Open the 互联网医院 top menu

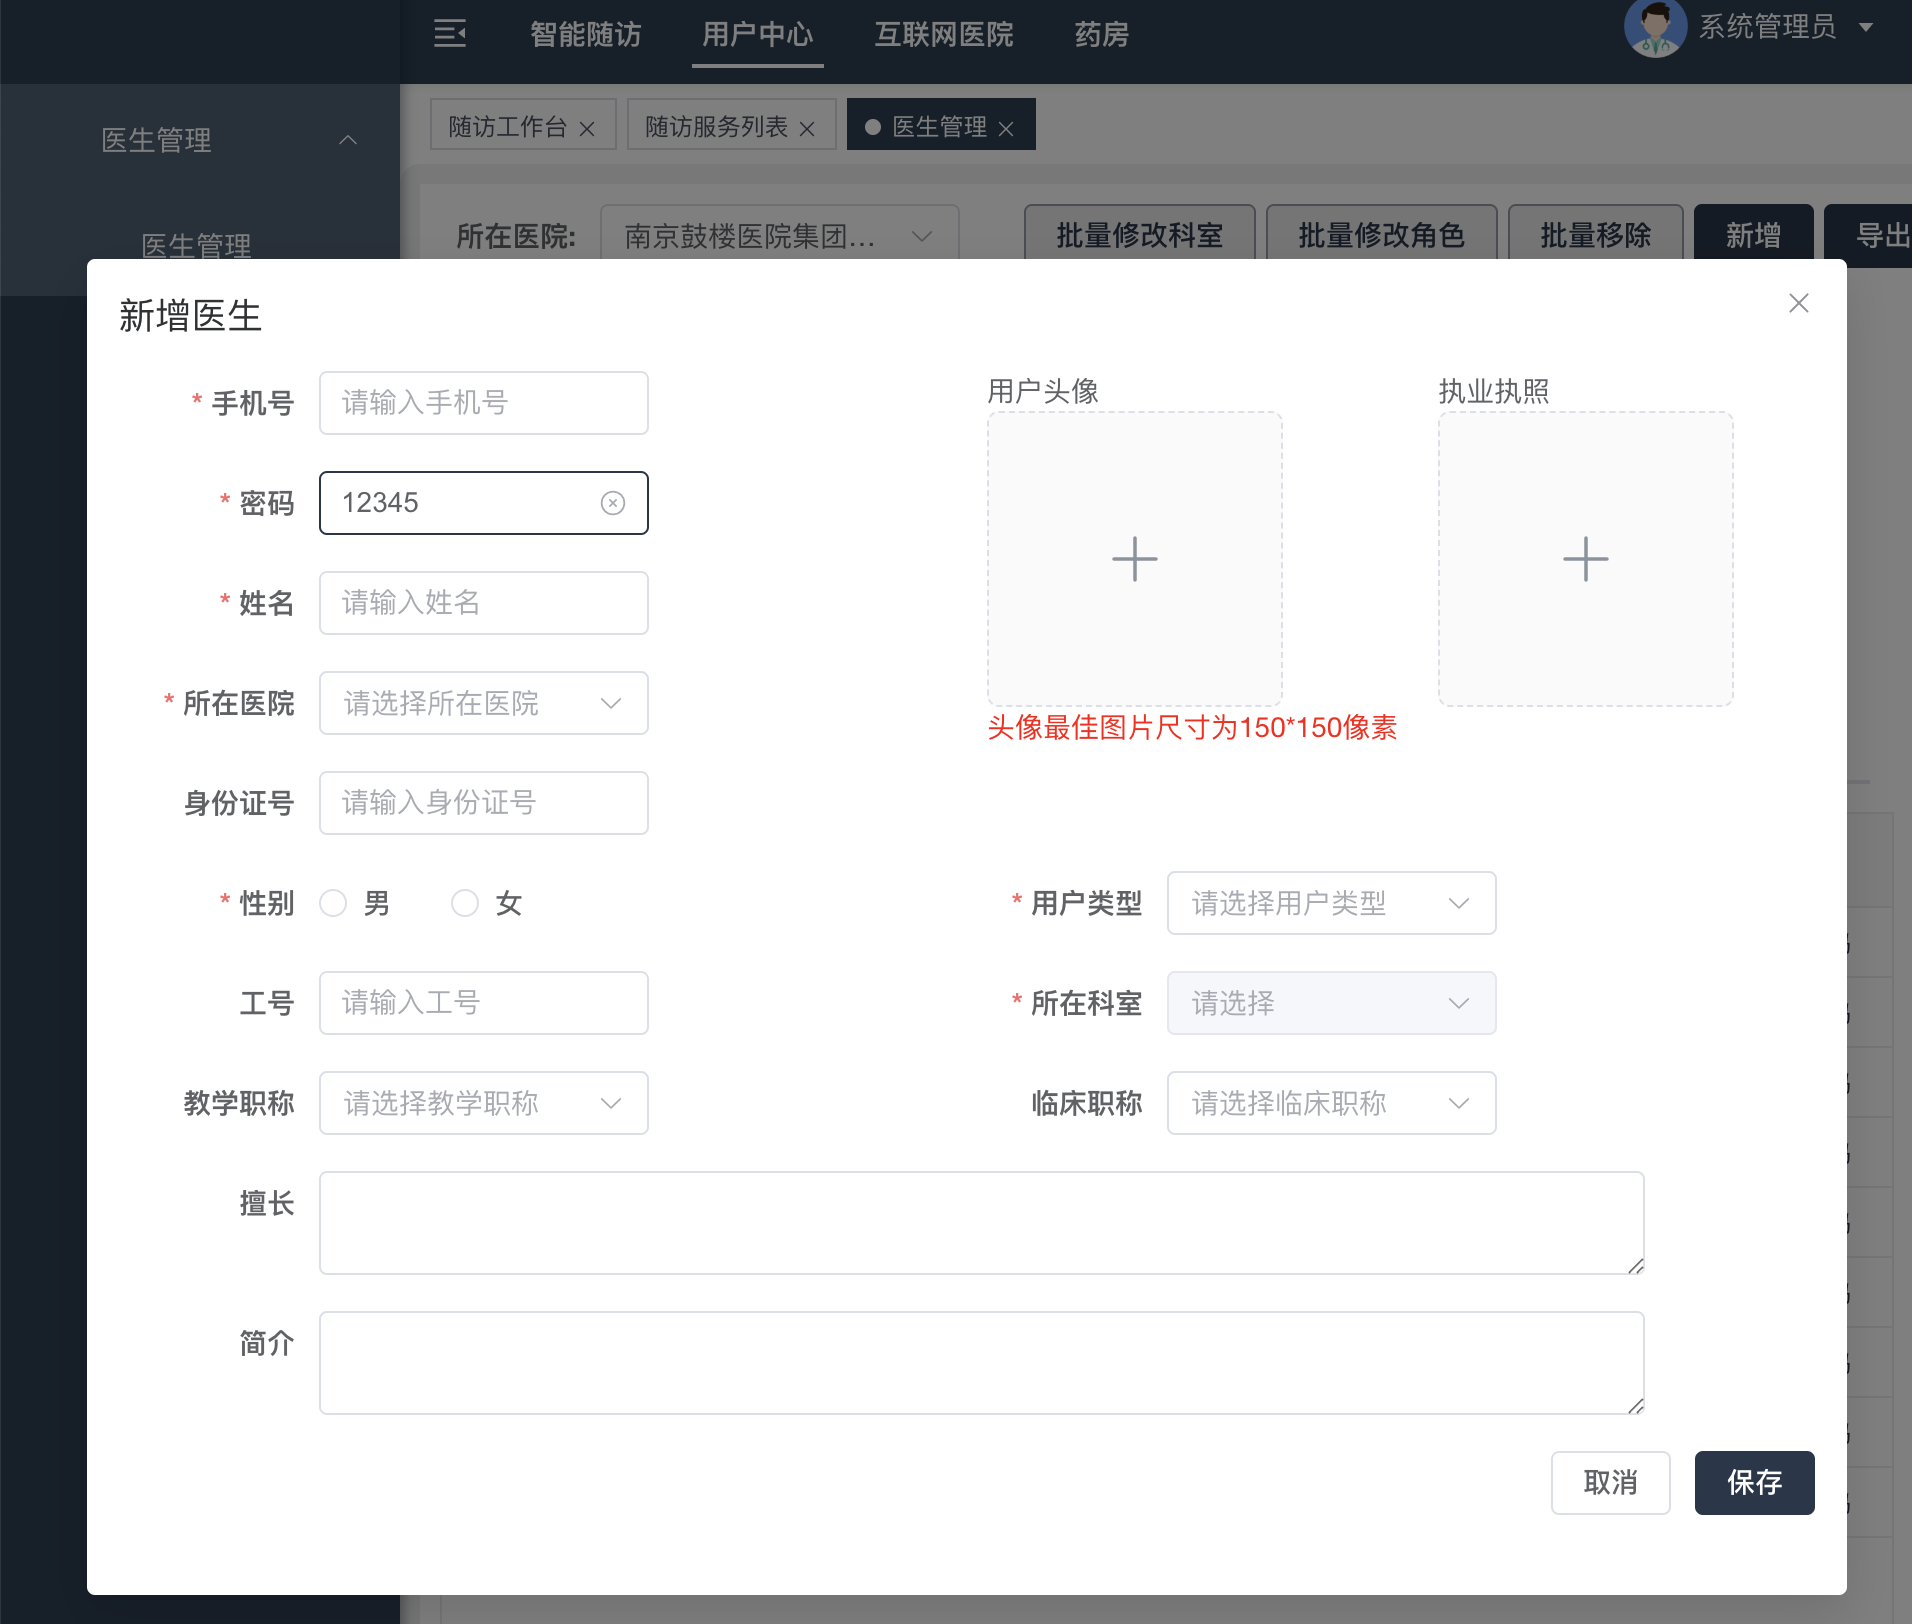pos(944,35)
